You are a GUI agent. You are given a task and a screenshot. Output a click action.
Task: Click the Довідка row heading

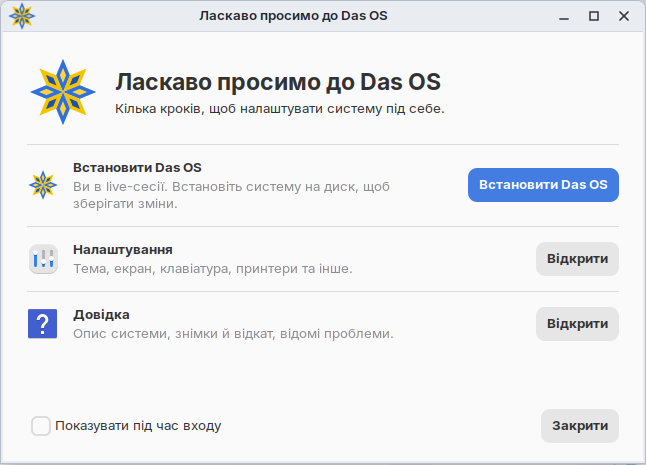tap(101, 315)
